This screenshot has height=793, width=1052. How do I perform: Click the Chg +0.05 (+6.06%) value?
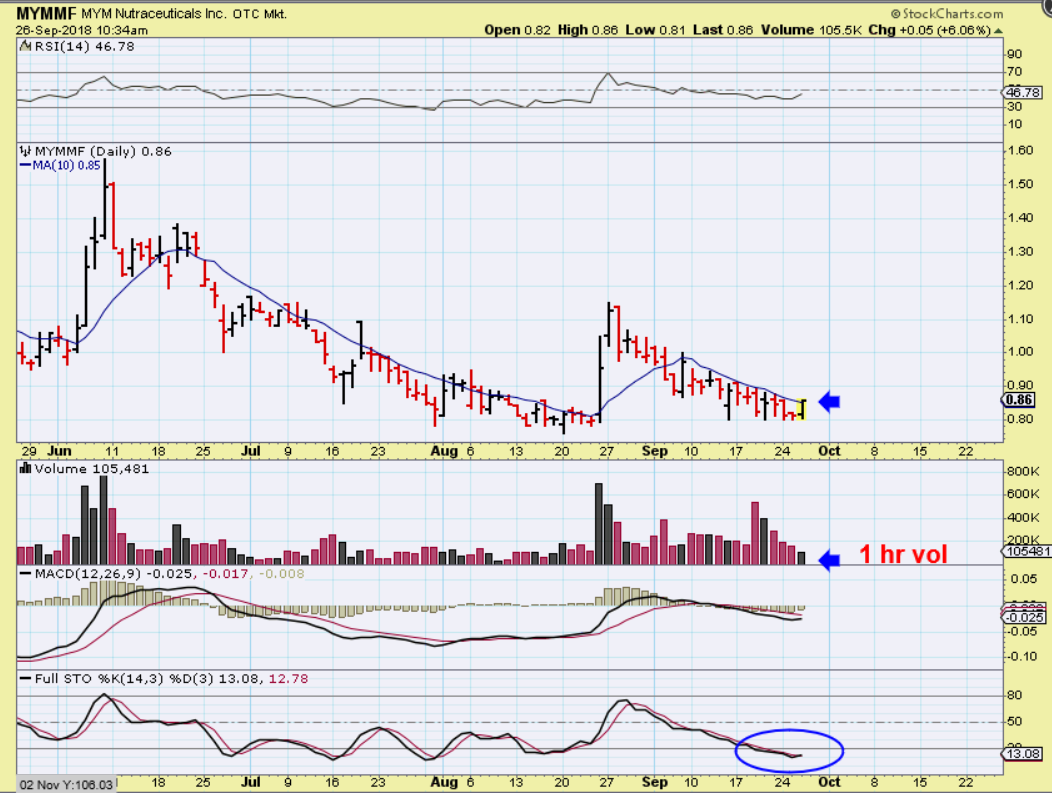[929, 30]
